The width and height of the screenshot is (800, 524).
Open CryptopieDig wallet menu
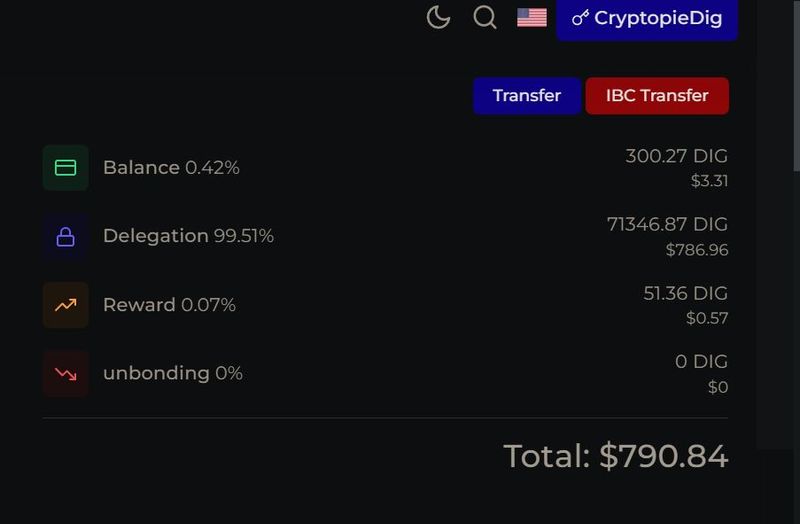pyautogui.click(x=647, y=18)
